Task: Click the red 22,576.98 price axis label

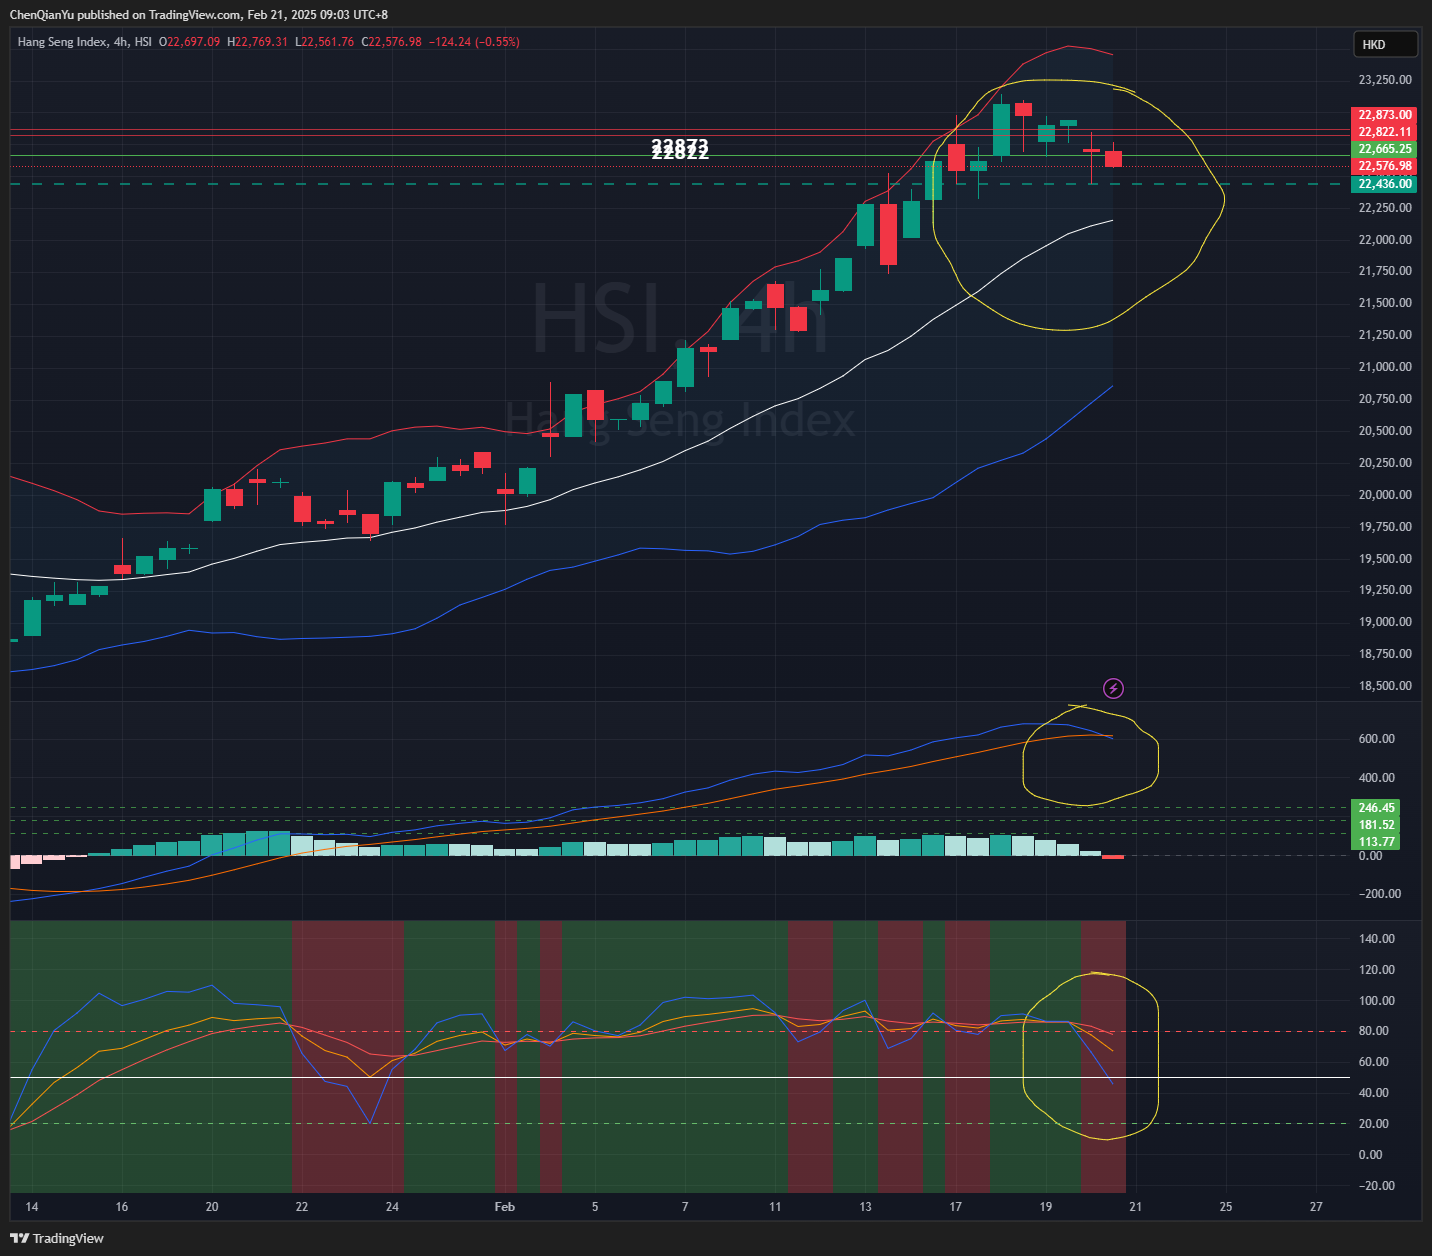Action: [1384, 166]
